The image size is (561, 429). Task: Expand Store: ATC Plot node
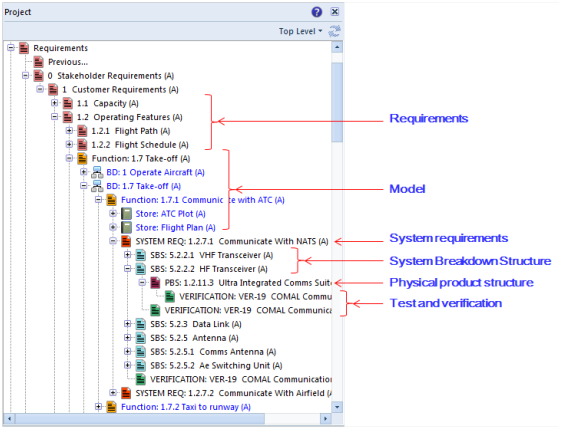[113, 213]
